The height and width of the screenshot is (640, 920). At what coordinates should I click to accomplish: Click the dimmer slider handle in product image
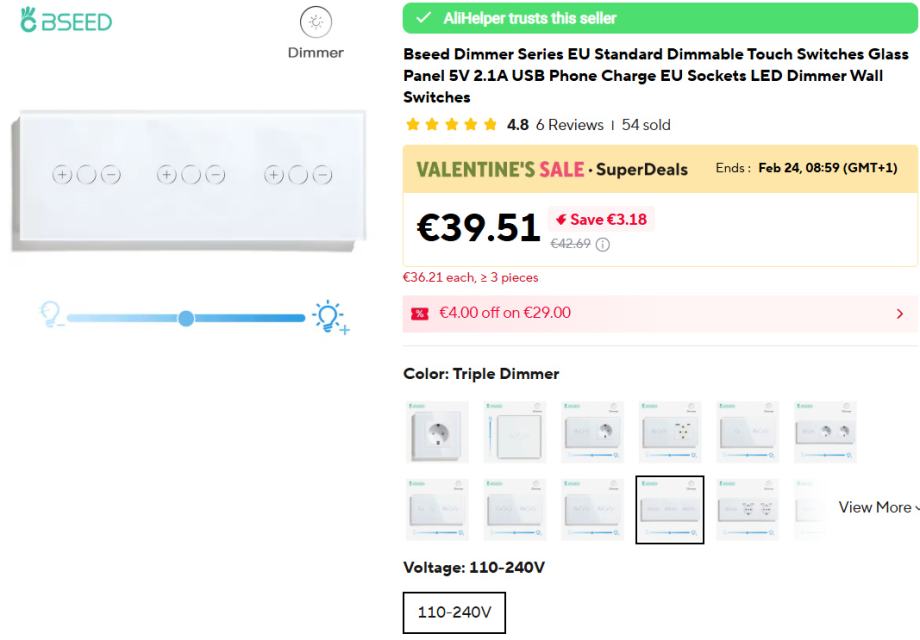186,318
